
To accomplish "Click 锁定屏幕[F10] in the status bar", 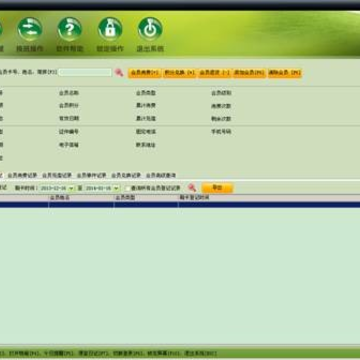I will (x=164, y=353).
